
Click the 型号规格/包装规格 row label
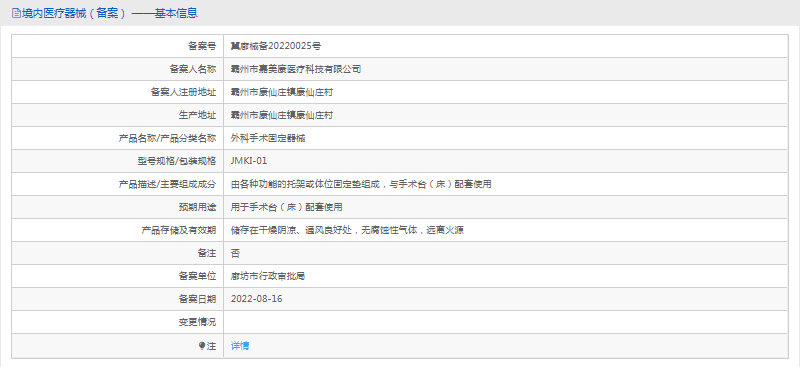pyautogui.click(x=173, y=161)
